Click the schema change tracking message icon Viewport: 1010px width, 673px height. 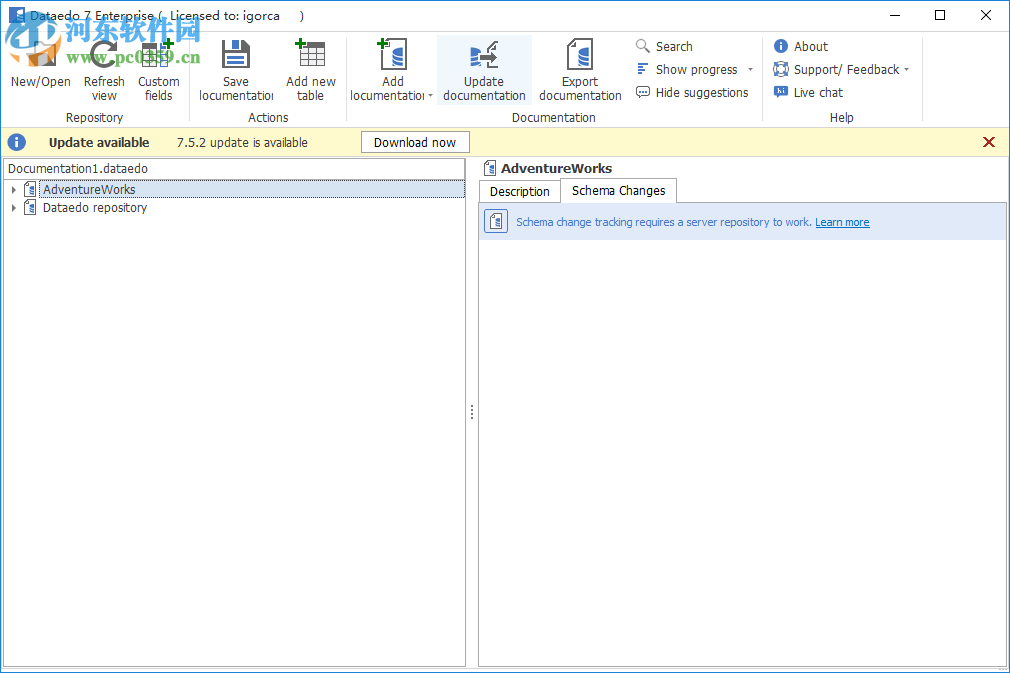pos(496,222)
